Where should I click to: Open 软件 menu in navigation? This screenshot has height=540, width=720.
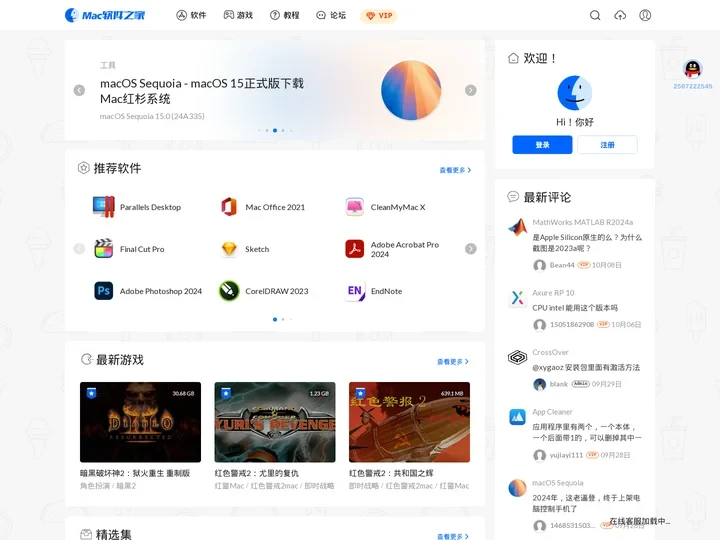pos(191,16)
